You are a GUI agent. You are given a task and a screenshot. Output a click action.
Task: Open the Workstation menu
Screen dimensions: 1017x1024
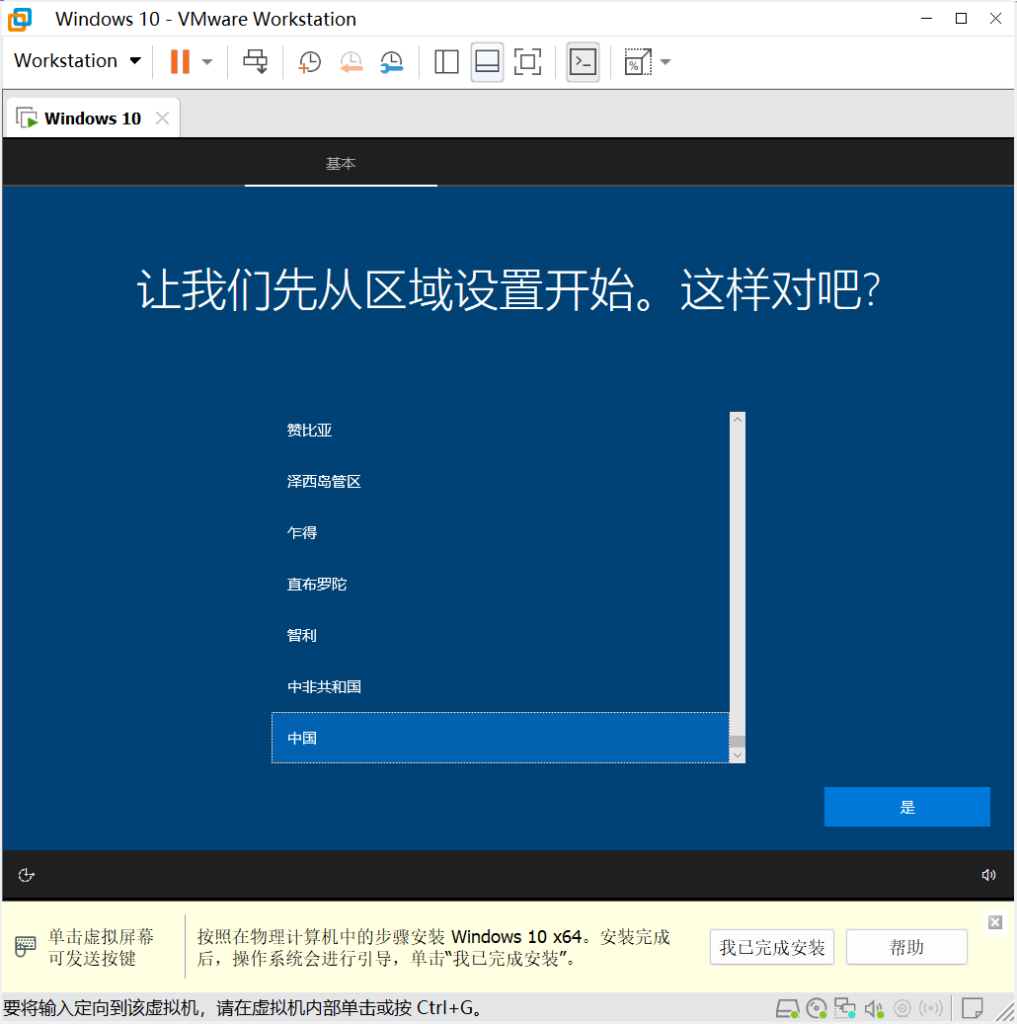coord(77,61)
